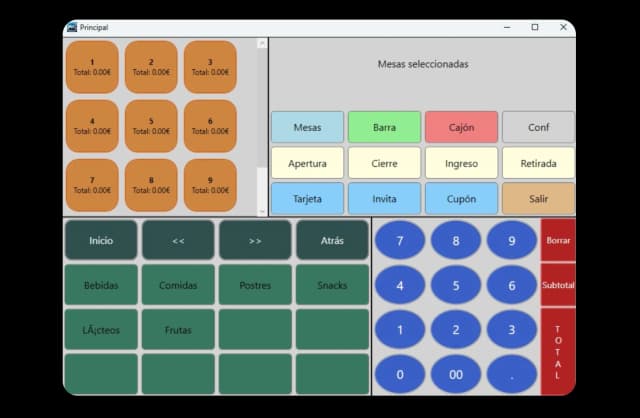This screenshot has height=418, width=640.
Task: Open the Cajón cash drawer
Action: (461, 127)
